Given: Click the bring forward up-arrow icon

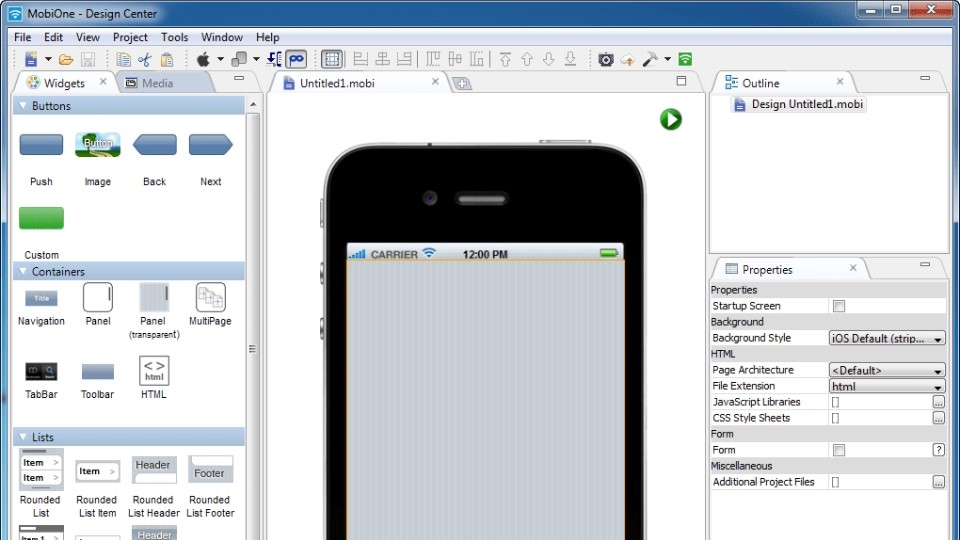Looking at the screenshot, I should click(527, 59).
